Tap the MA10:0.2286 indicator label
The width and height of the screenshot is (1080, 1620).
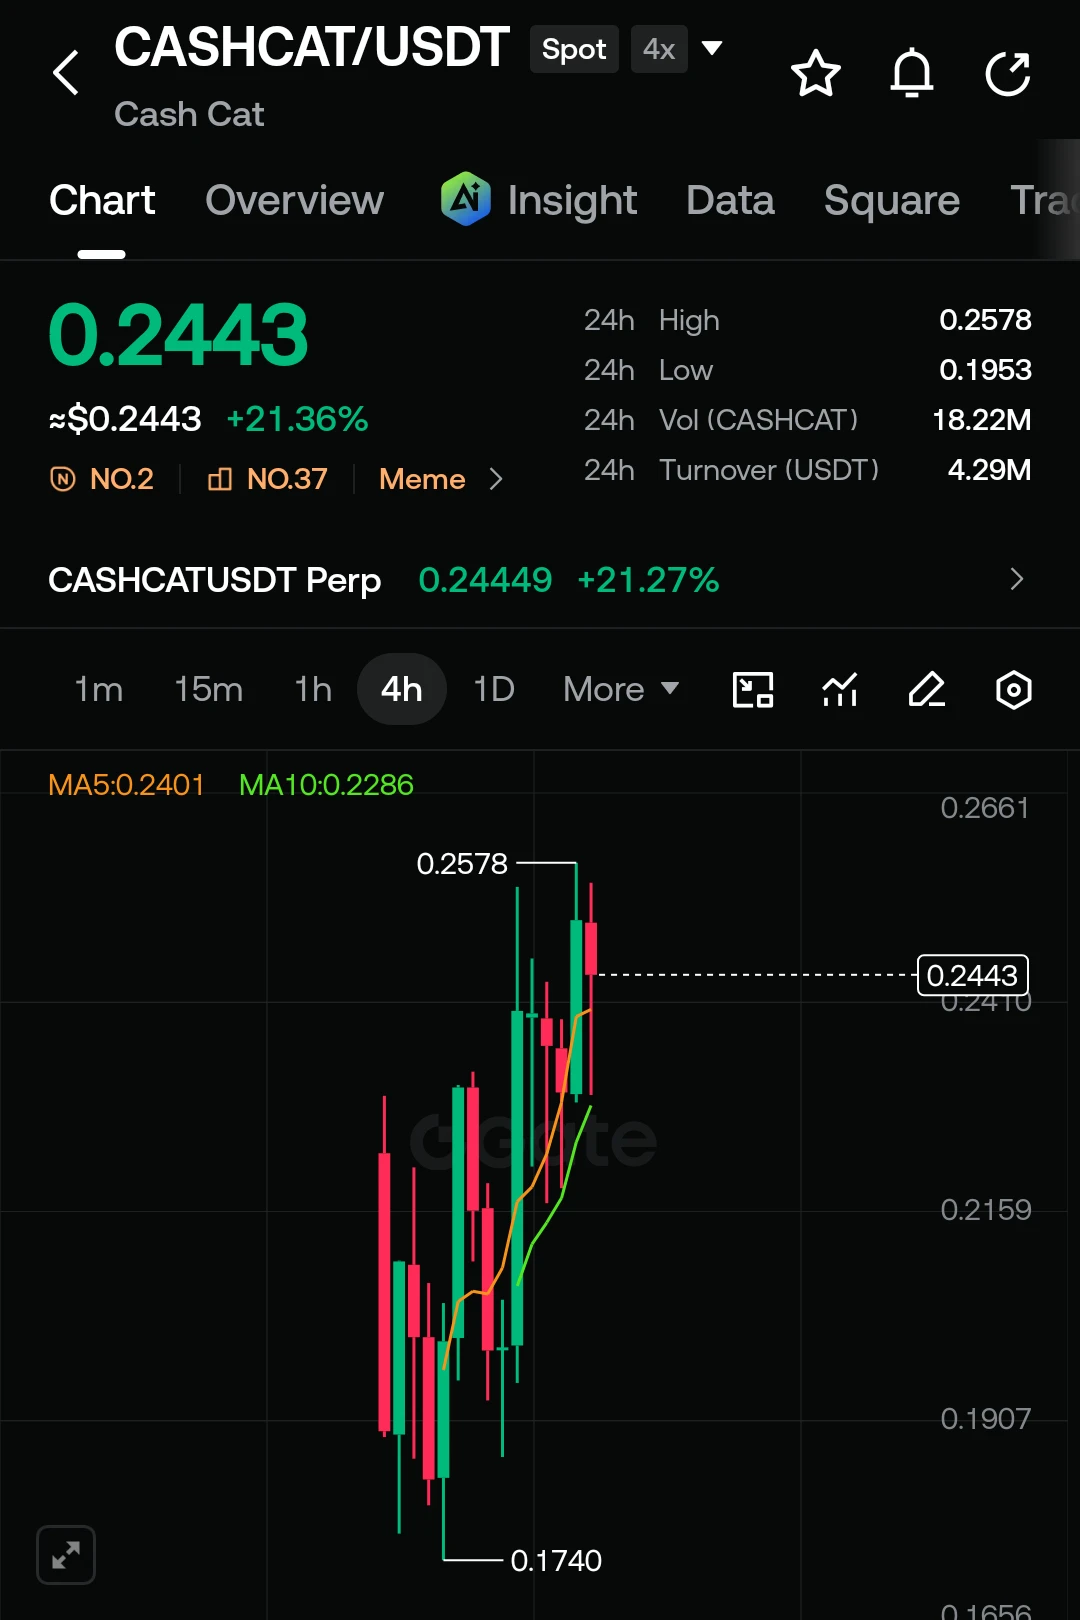click(326, 784)
